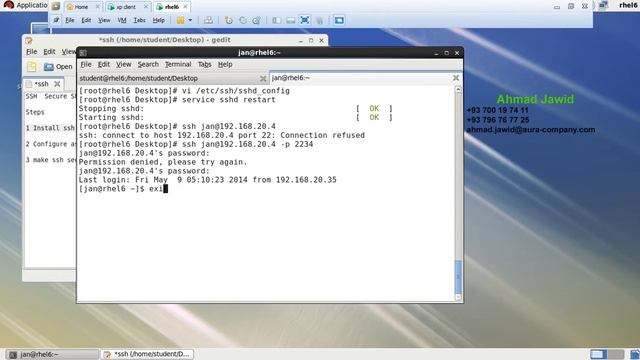Close the rhel6 VM tab
Viewport: 640px width, 360px height.
[186, 7]
